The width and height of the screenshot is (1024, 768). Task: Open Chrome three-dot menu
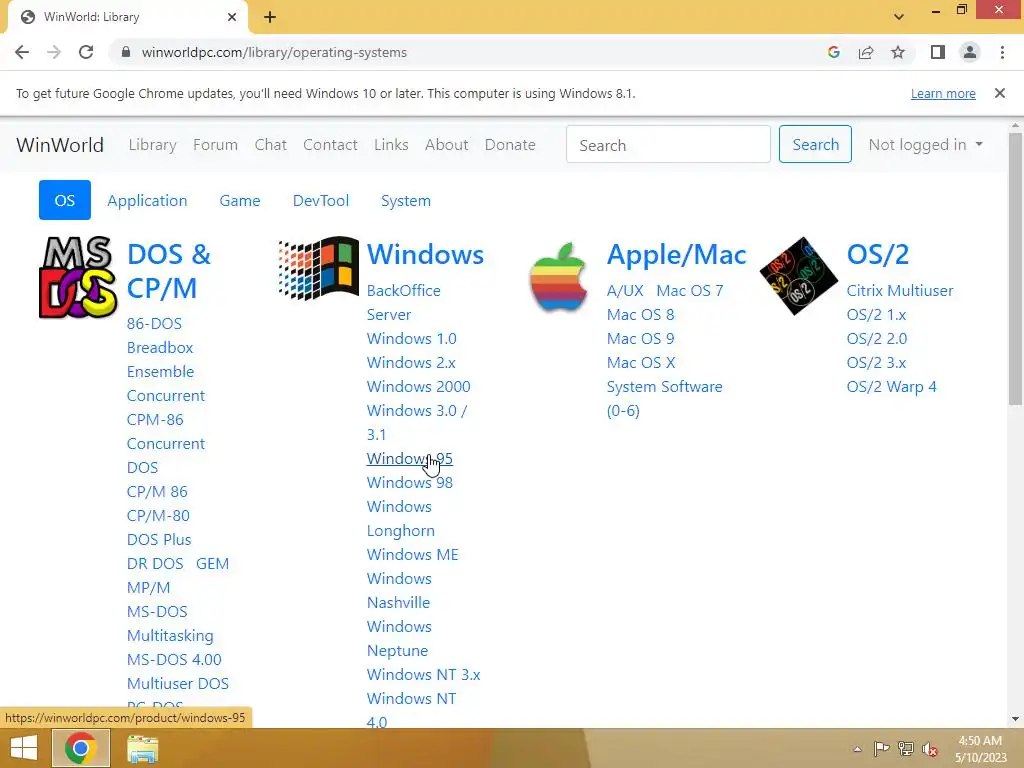point(1002,52)
